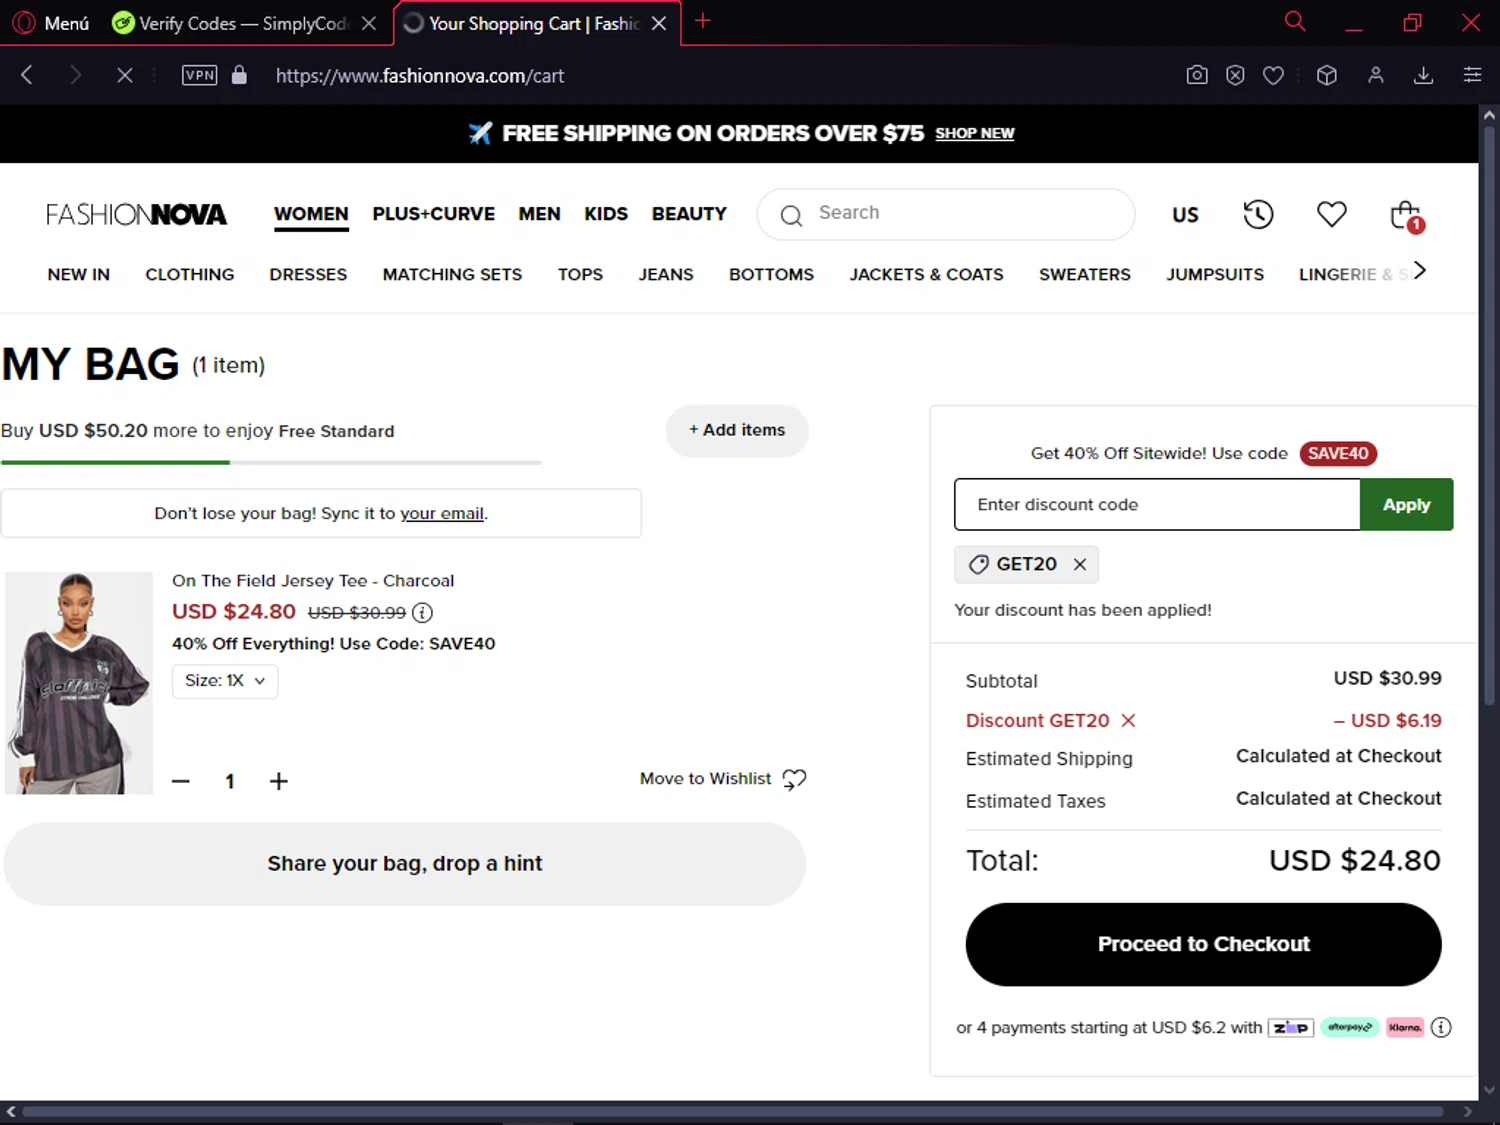Open the JUMPSUITS menu

click(1215, 274)
